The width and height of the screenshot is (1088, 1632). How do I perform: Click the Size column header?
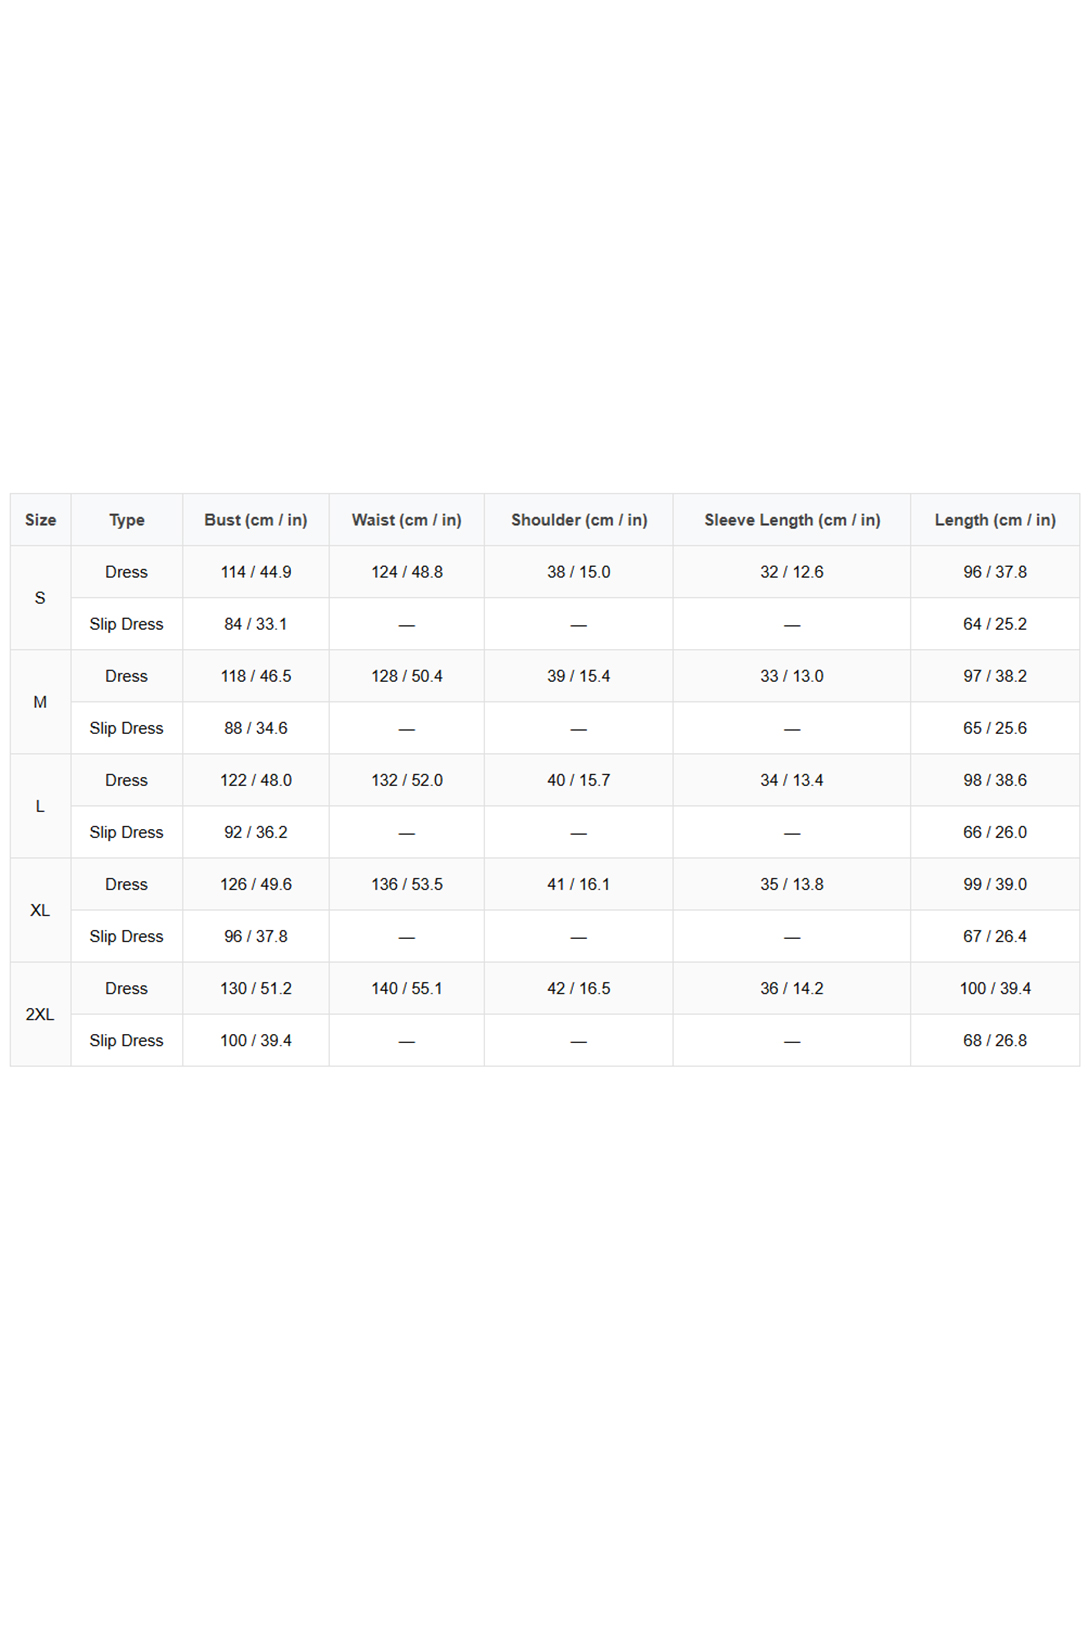point(40,520)
